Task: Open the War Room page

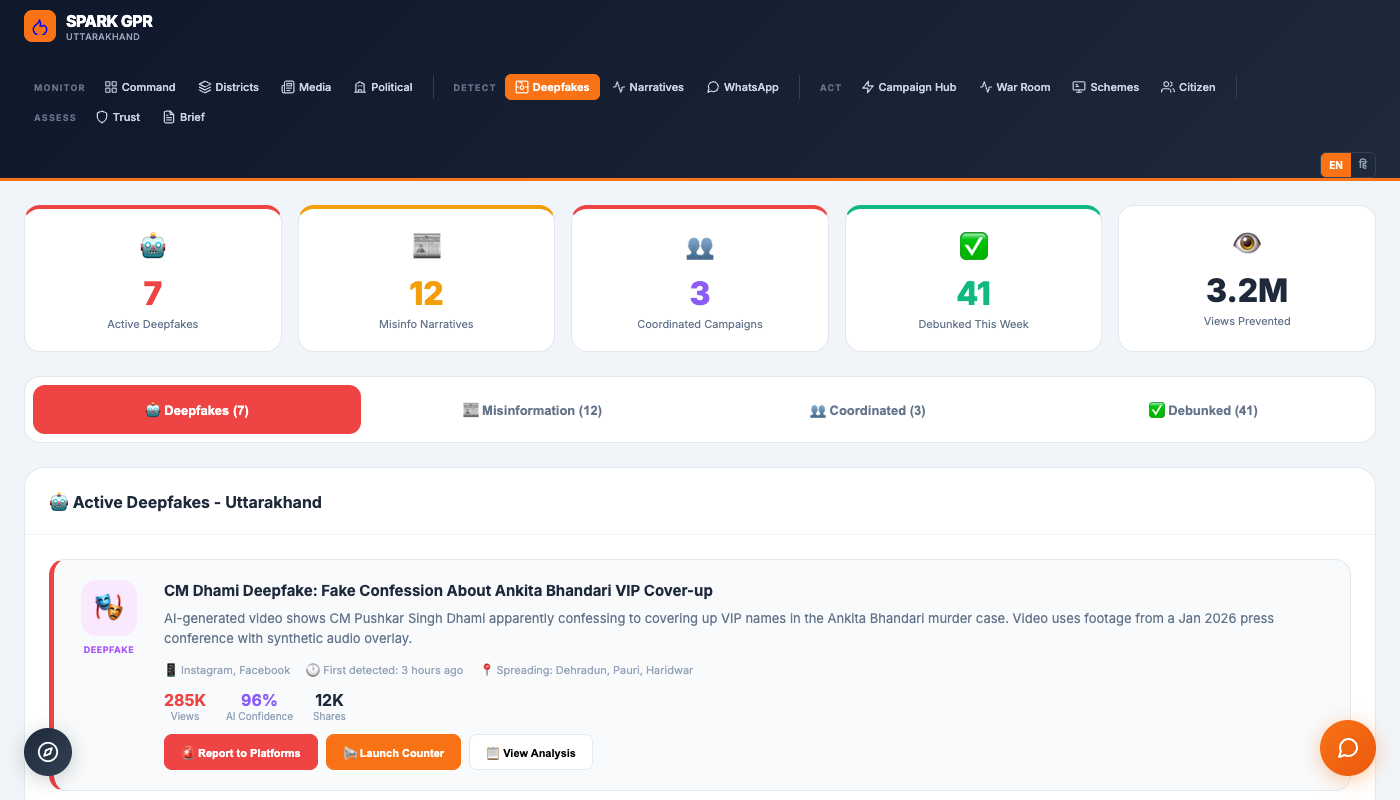Action: pyautogui.click(x=1014, y=87)
